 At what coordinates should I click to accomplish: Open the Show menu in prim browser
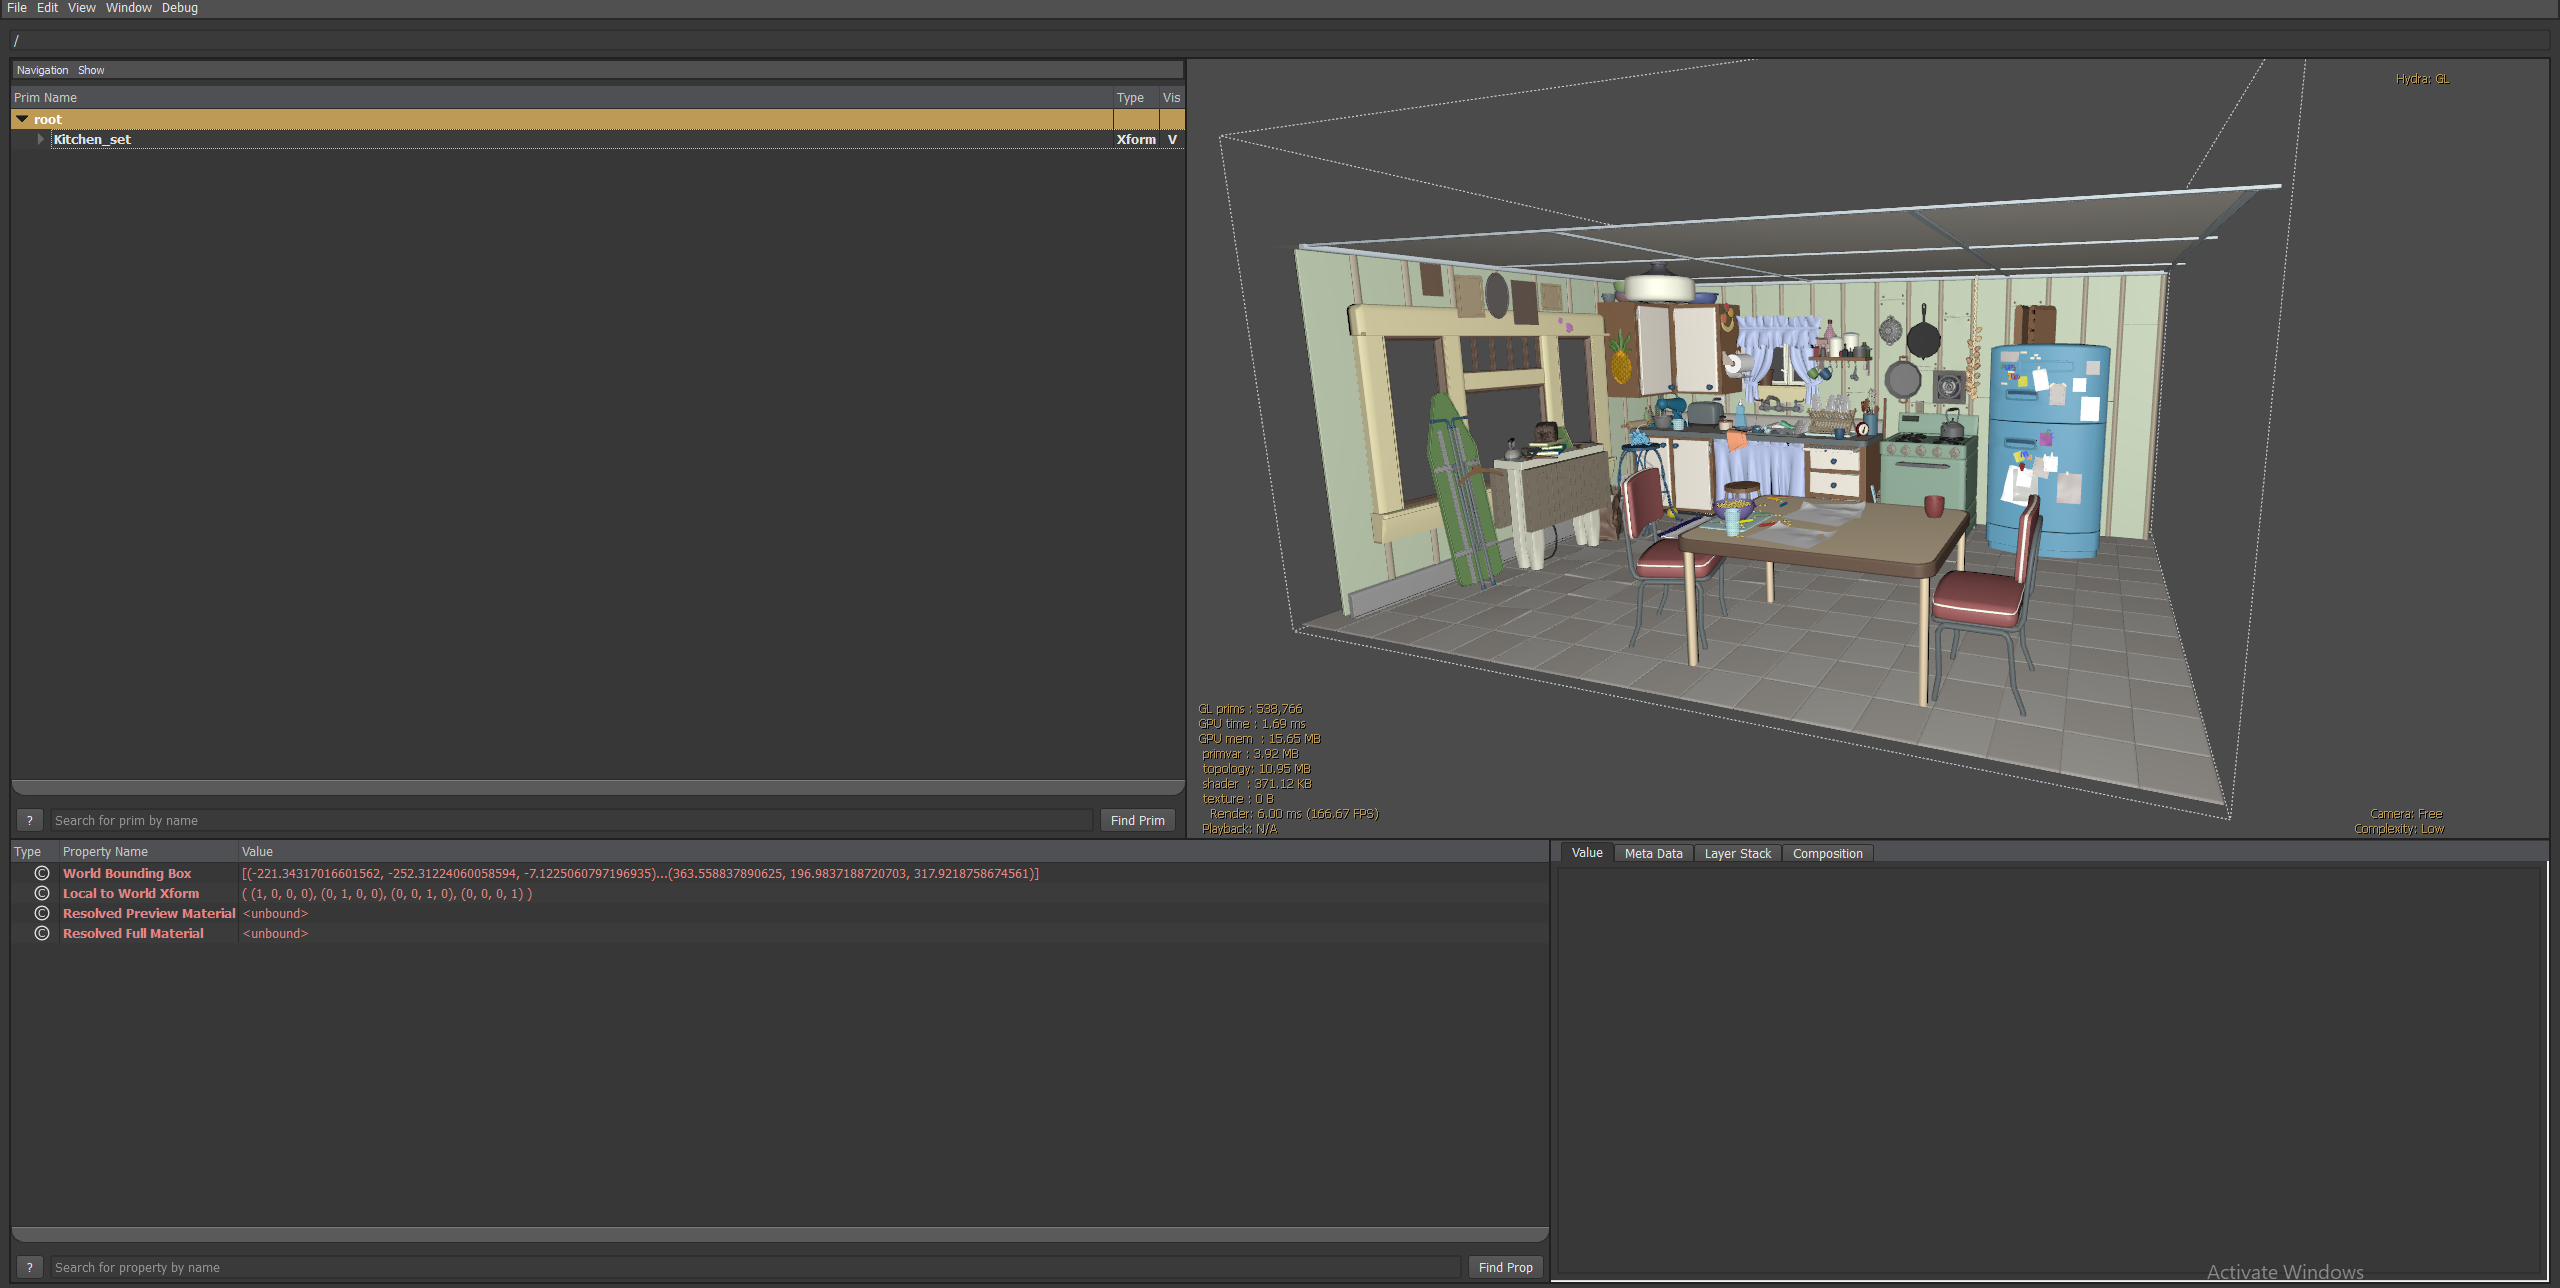click(91, 70)
